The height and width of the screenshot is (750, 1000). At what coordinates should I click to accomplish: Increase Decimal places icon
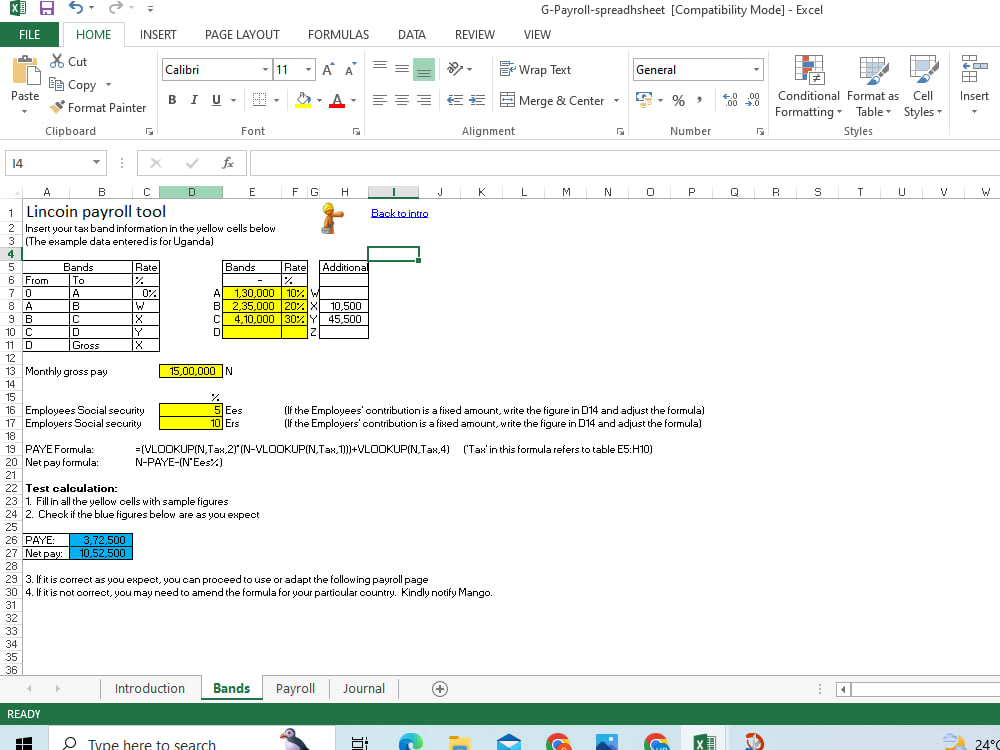coord(730,100)
